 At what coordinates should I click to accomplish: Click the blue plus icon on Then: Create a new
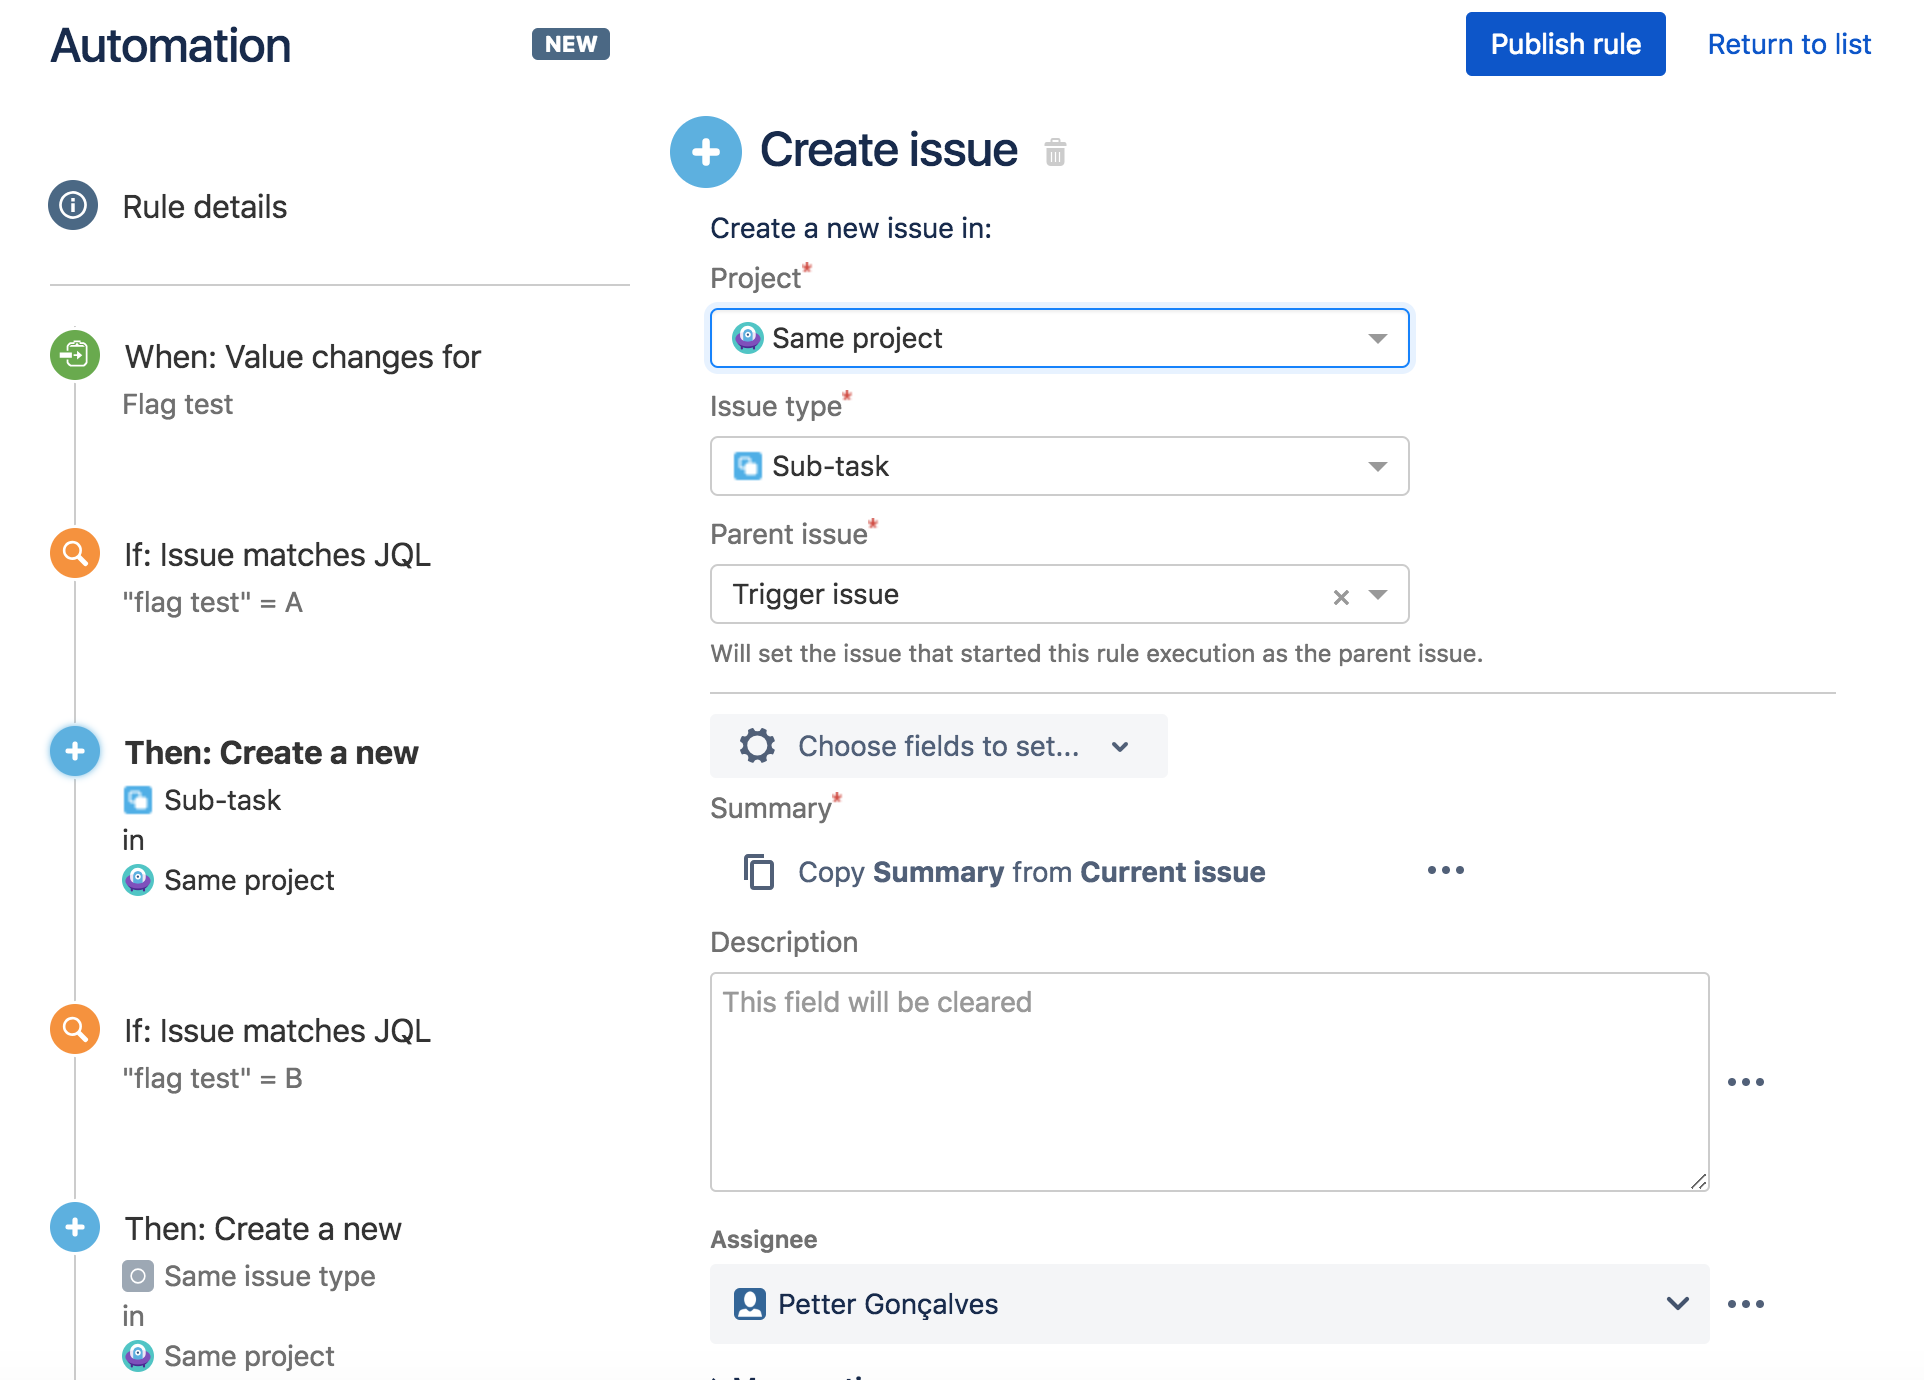[x=73, y=751]
